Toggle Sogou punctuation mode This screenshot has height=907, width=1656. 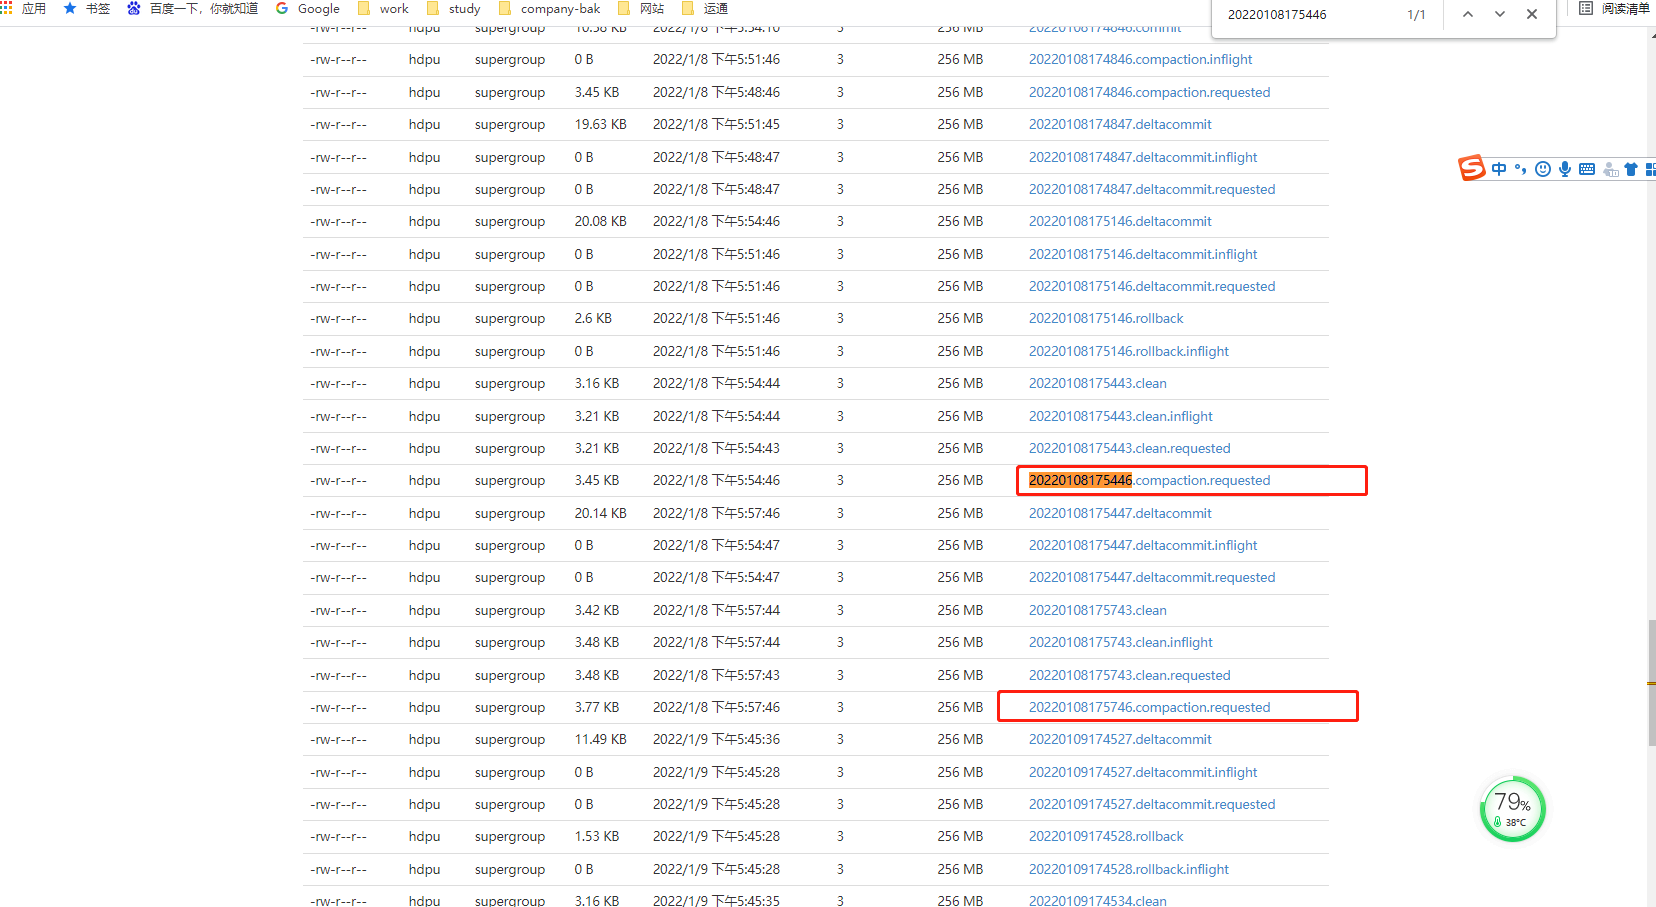tap(1520, 169)
